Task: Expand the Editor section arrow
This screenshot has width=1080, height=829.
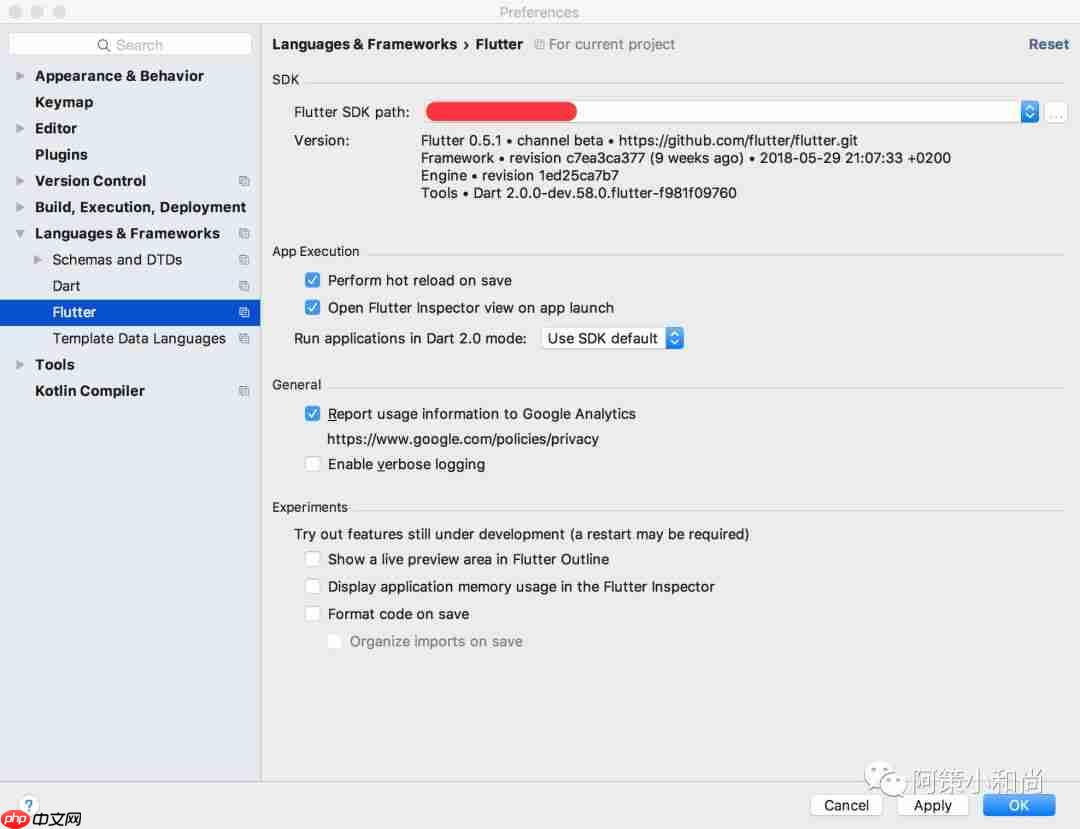Action: pyautogui.click(x=20, y=128)
